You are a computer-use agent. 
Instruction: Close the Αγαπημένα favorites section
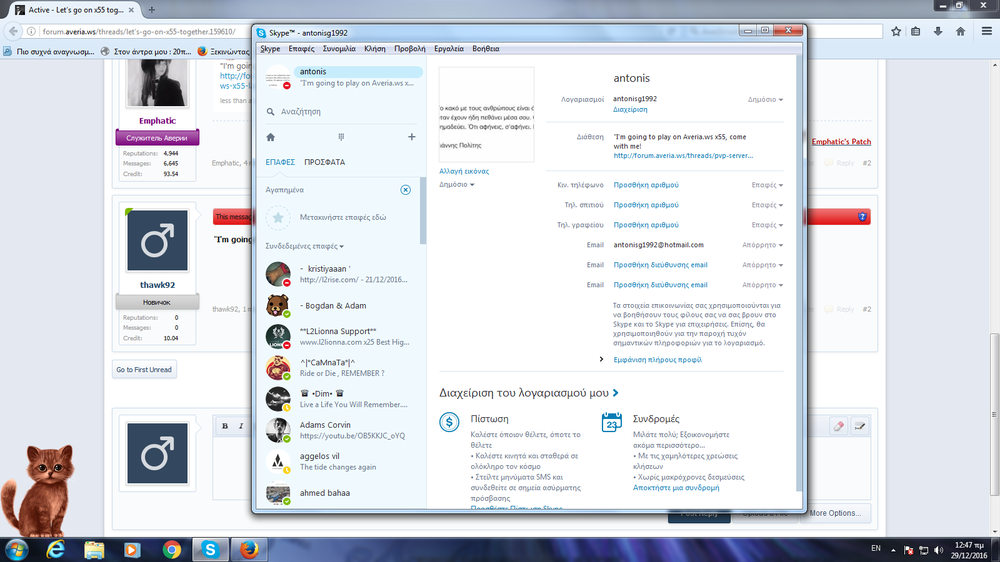tap(405, 189)
